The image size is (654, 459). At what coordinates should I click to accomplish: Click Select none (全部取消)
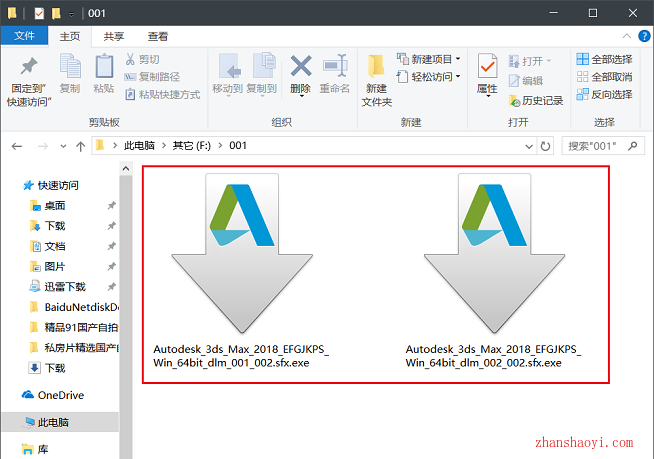point(604,77)
